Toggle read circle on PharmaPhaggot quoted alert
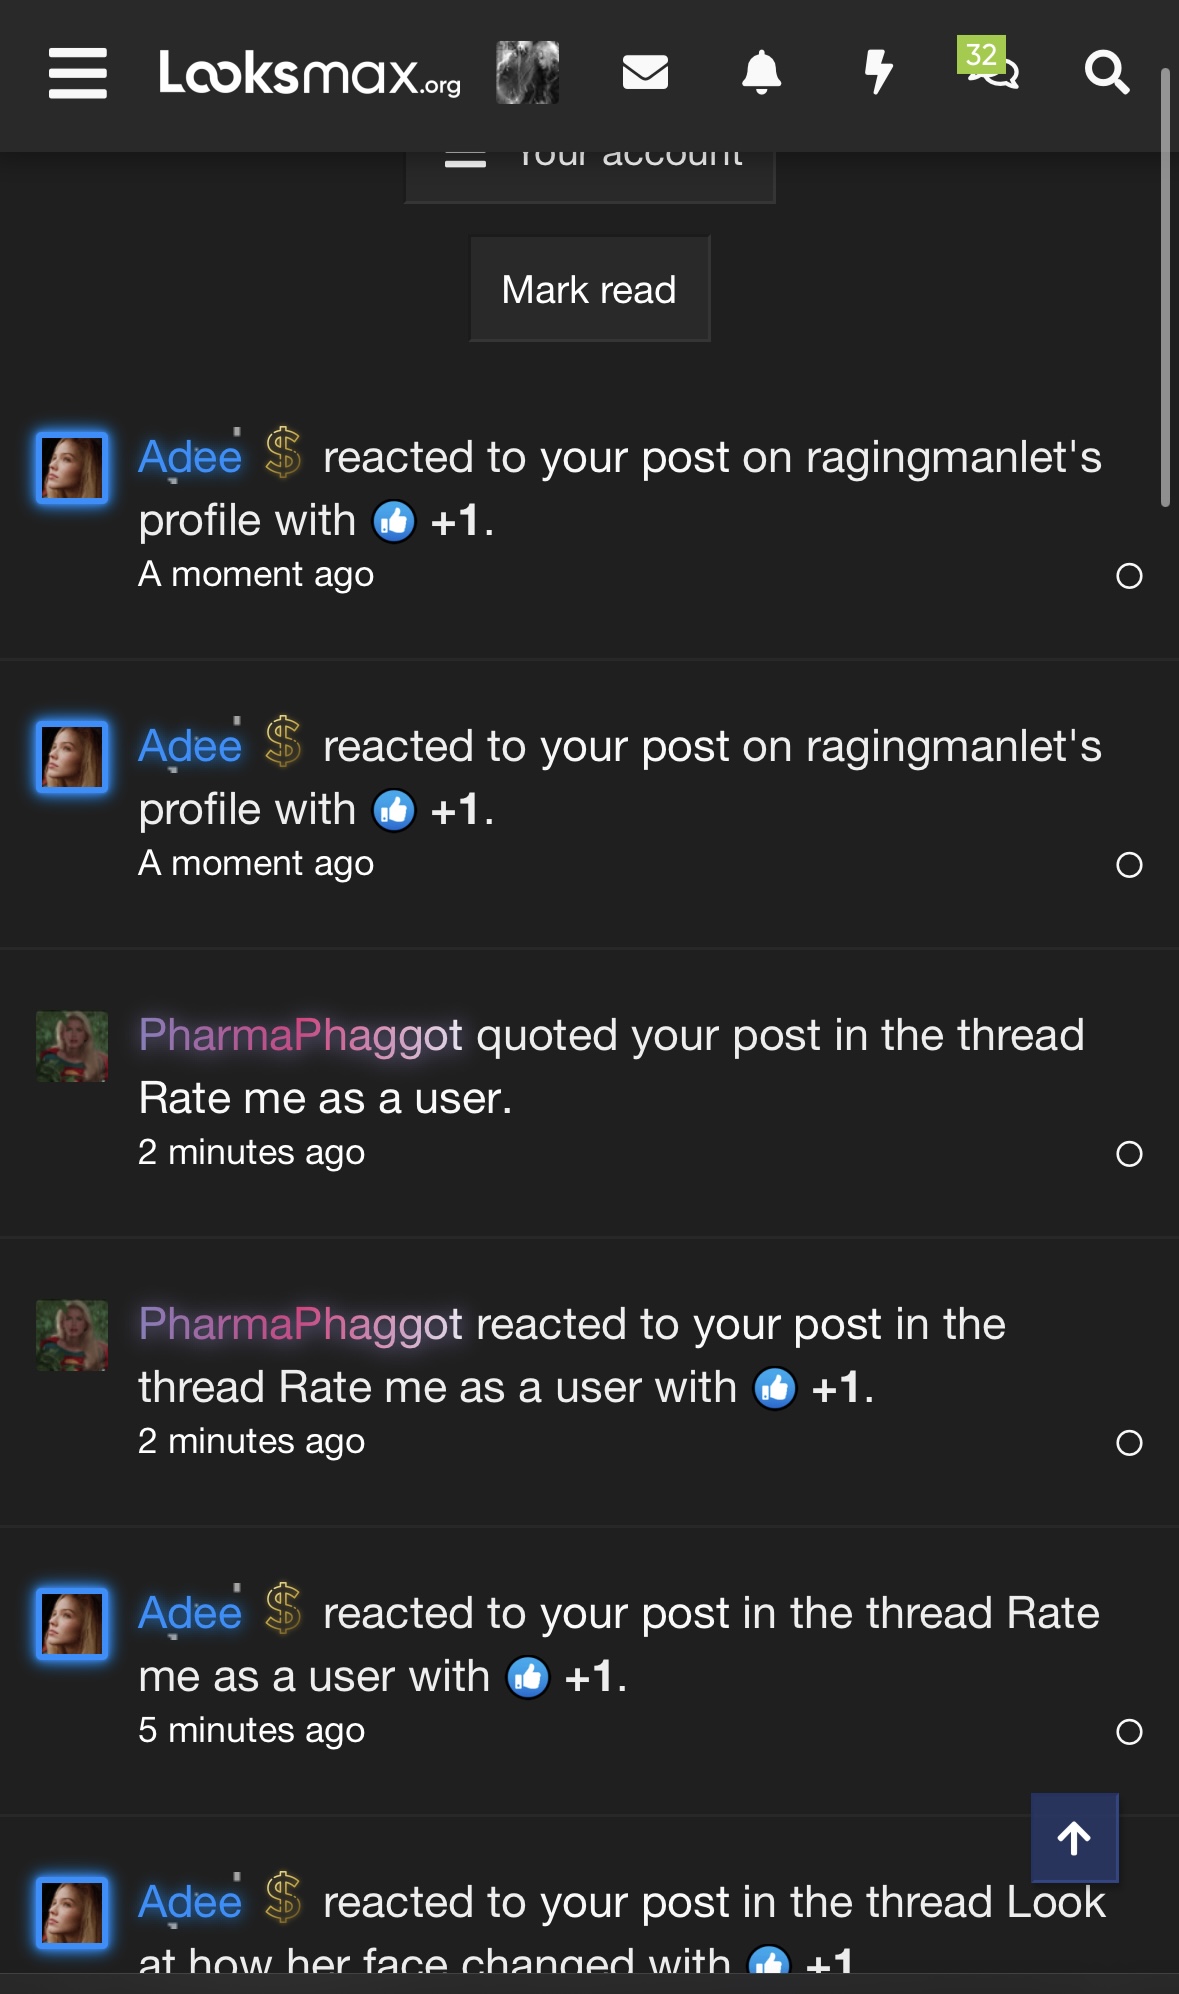Viewport: 1179px width, 1994px height. (x=1129, y=1154)
